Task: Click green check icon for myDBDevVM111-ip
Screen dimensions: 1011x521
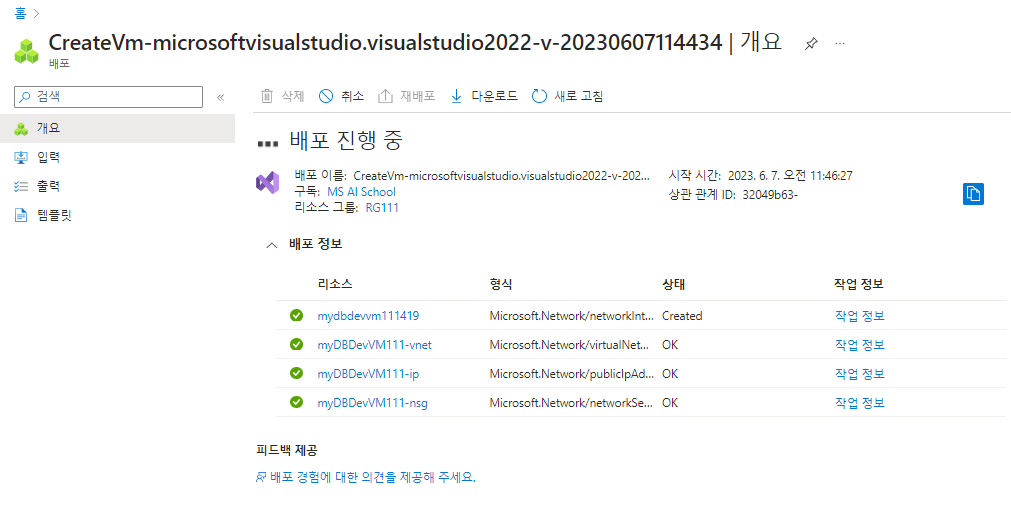Action: tap(297, 373)
